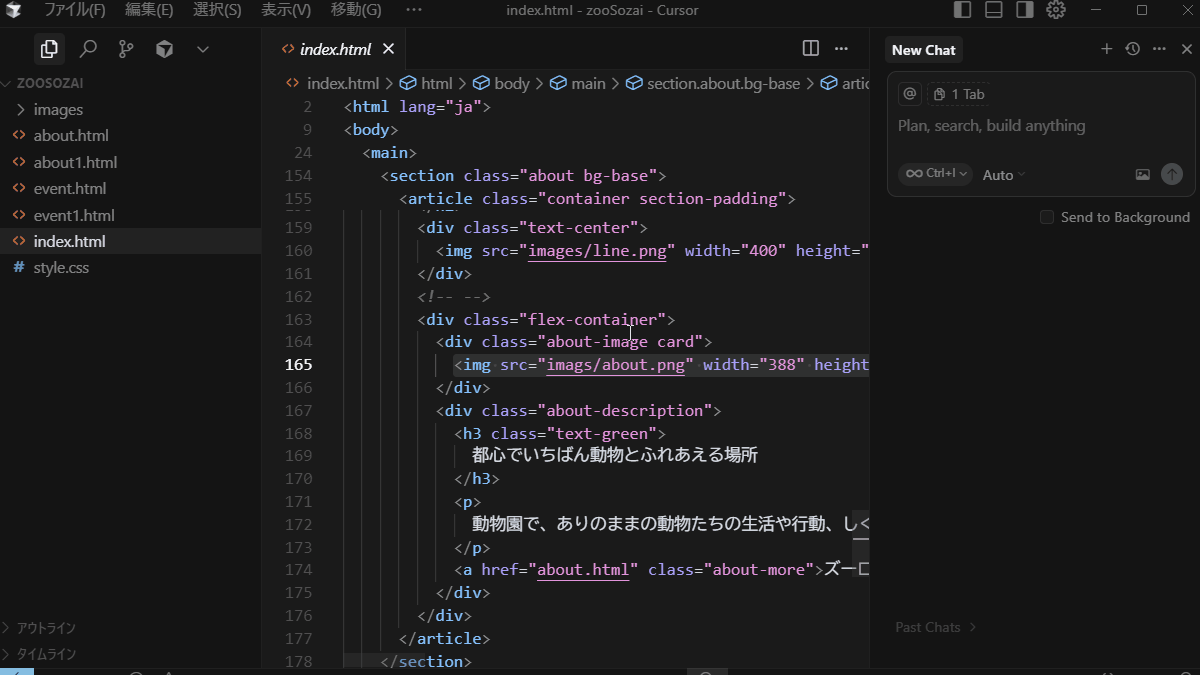The height and width of the screenshot is (675, 1200).
Task: Toggle the primary sidebar layout icon
Action: (x=962, y=10)
